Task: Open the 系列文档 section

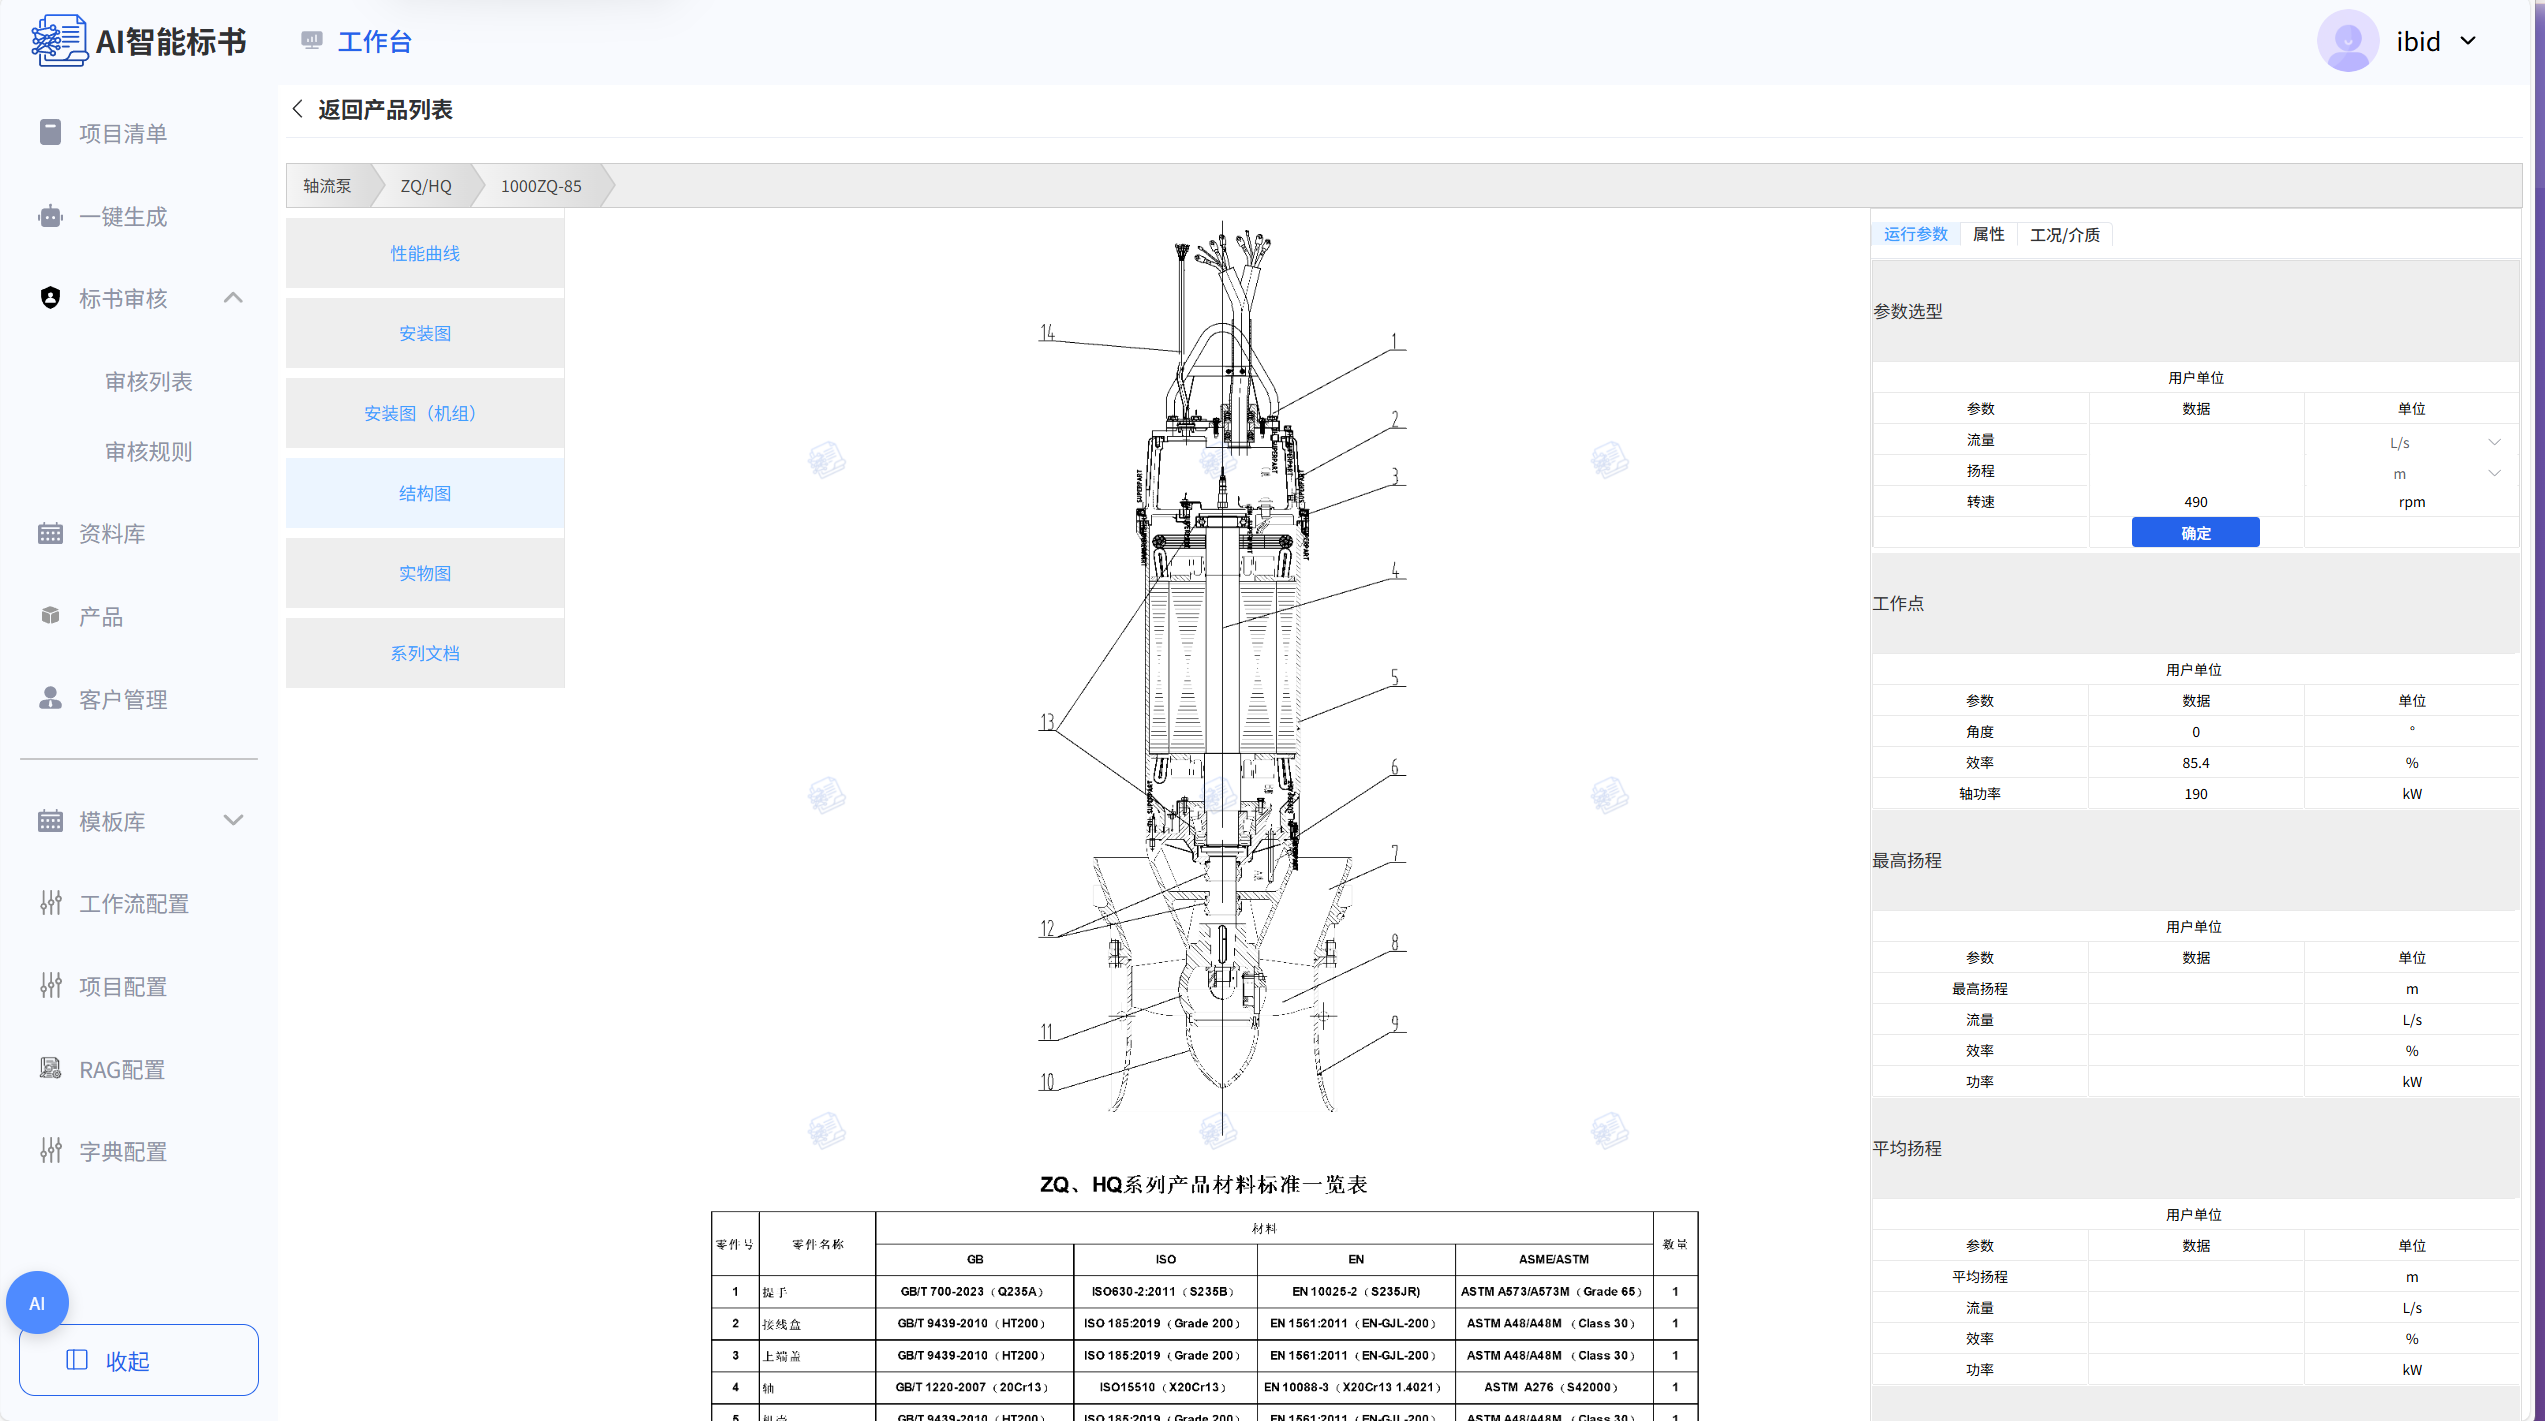Action: pos(425,653)
